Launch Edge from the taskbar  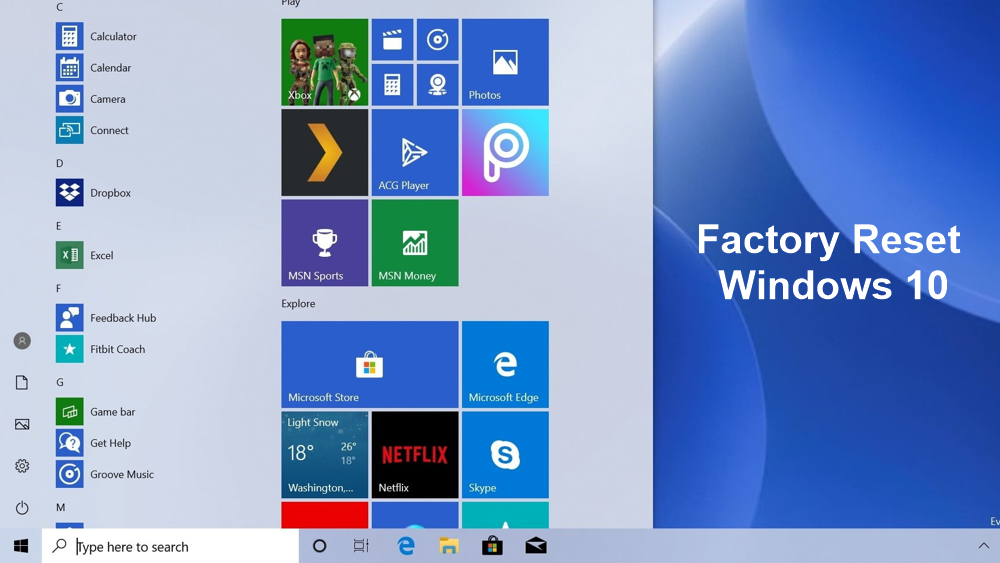click(x=406, y=546)
